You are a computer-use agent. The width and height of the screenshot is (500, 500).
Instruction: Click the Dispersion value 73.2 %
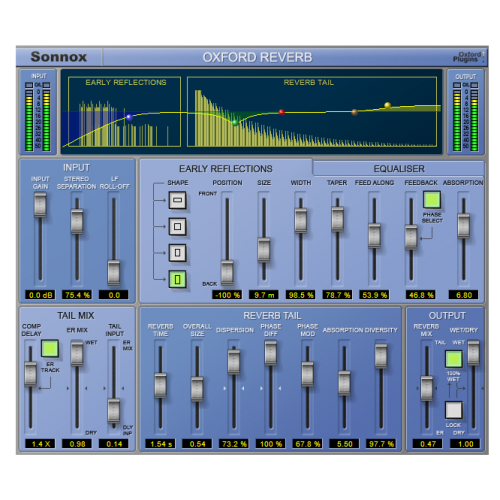[234, 444]
